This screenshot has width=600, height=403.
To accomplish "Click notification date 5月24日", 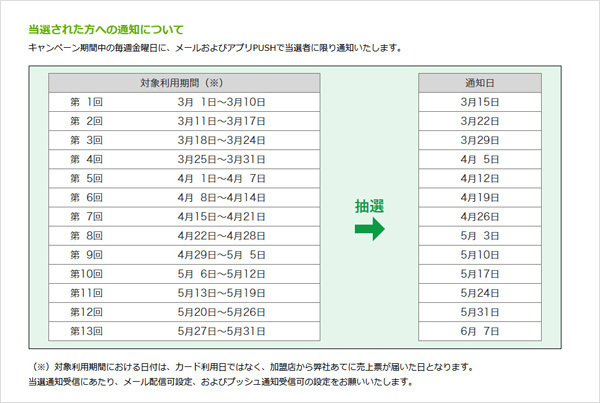I will click(480, 293).
